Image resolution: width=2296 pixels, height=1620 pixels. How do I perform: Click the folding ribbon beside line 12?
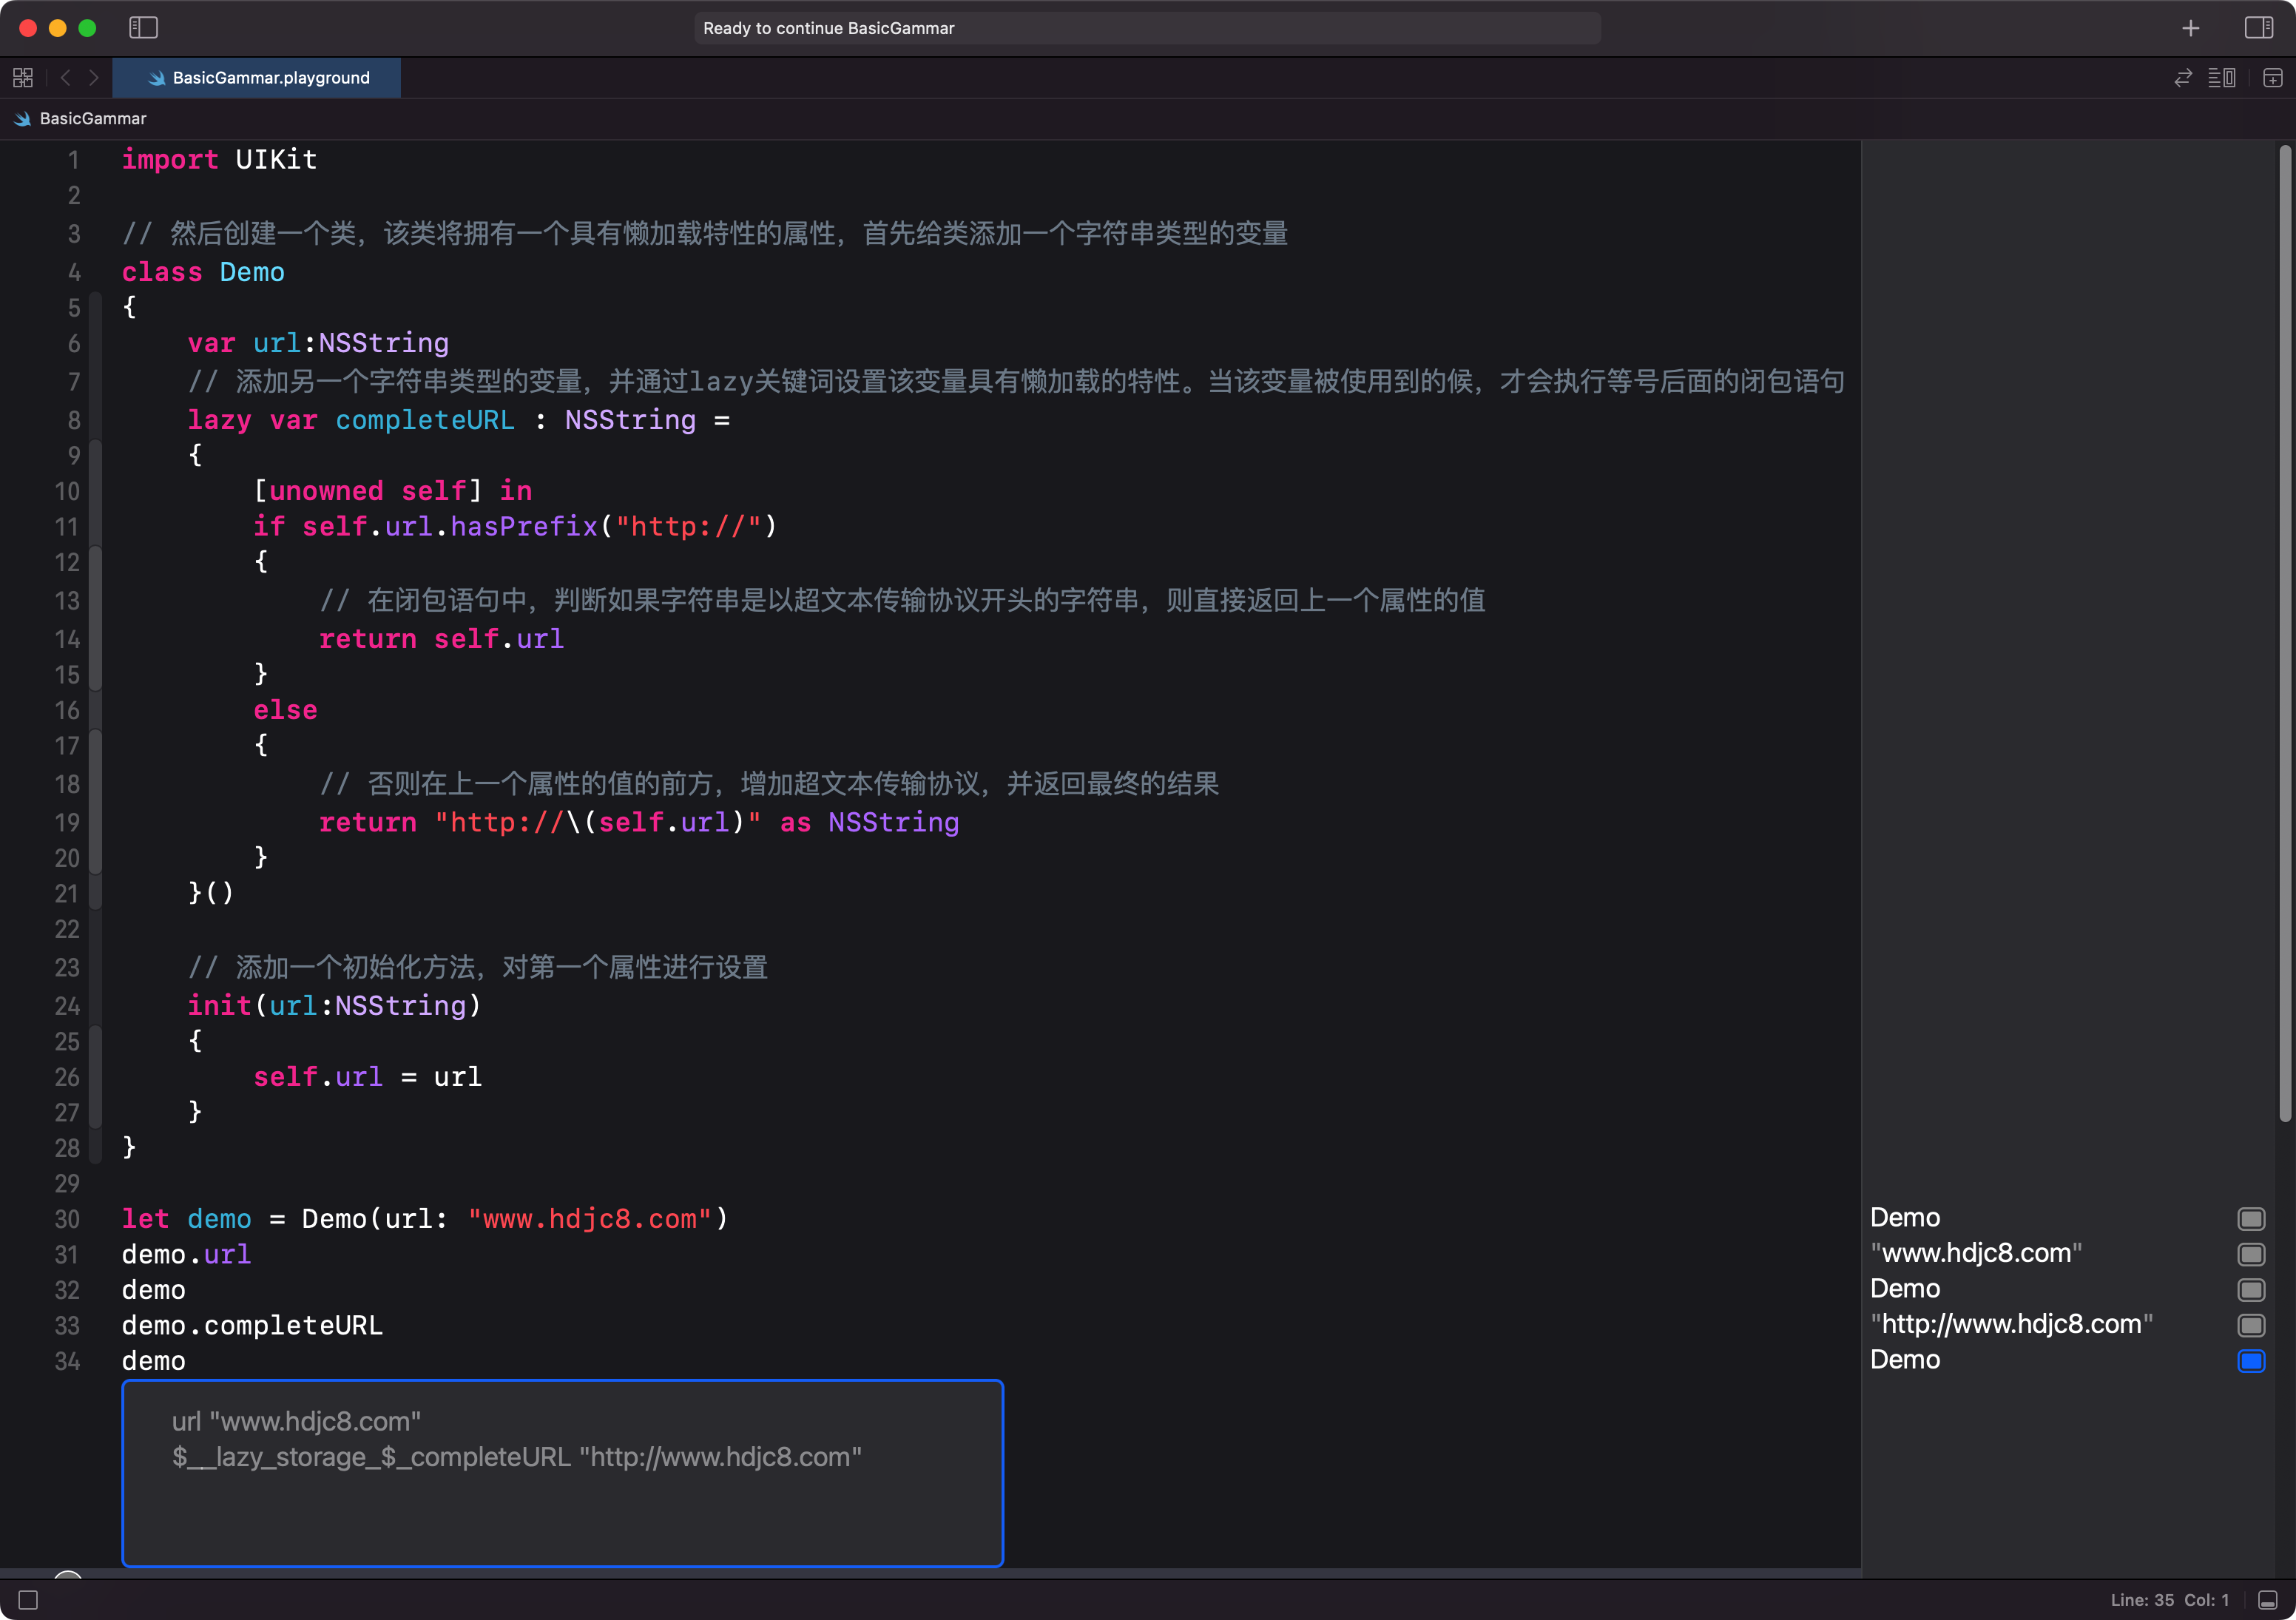[x=96, y=562]
